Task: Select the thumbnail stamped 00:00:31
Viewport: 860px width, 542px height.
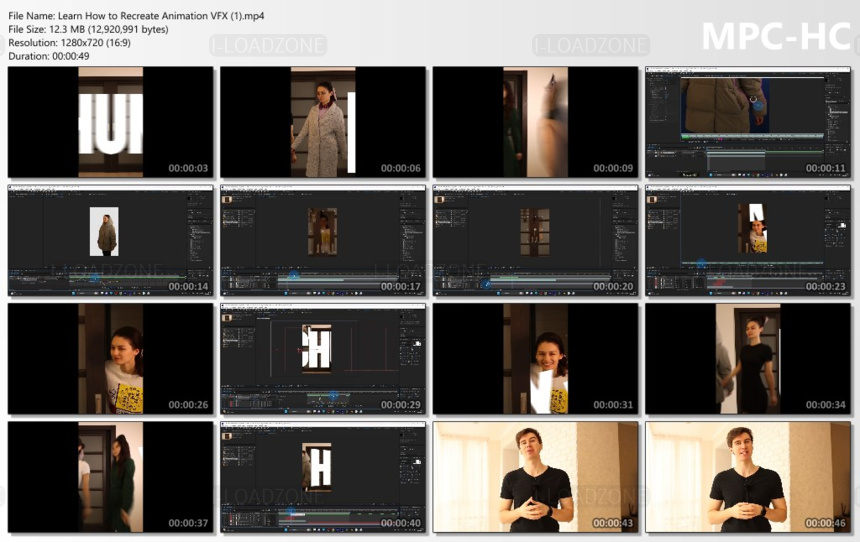Action: click(535, 359)
